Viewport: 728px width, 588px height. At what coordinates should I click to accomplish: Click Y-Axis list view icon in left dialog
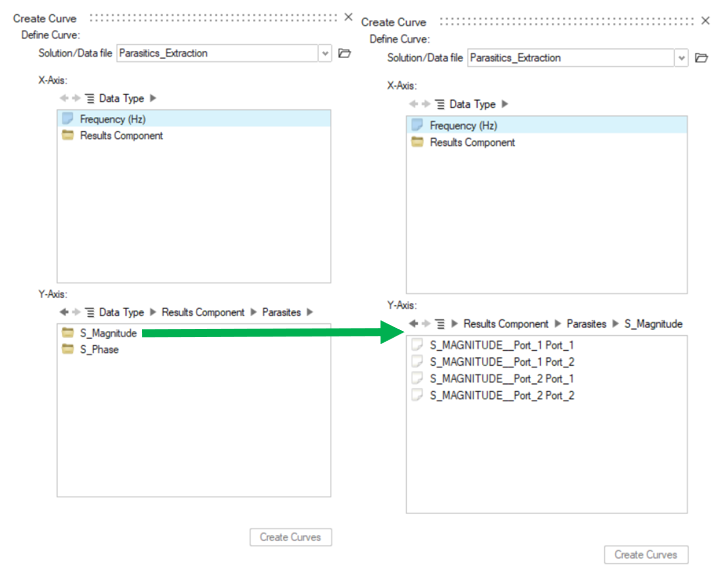point(89,312)
